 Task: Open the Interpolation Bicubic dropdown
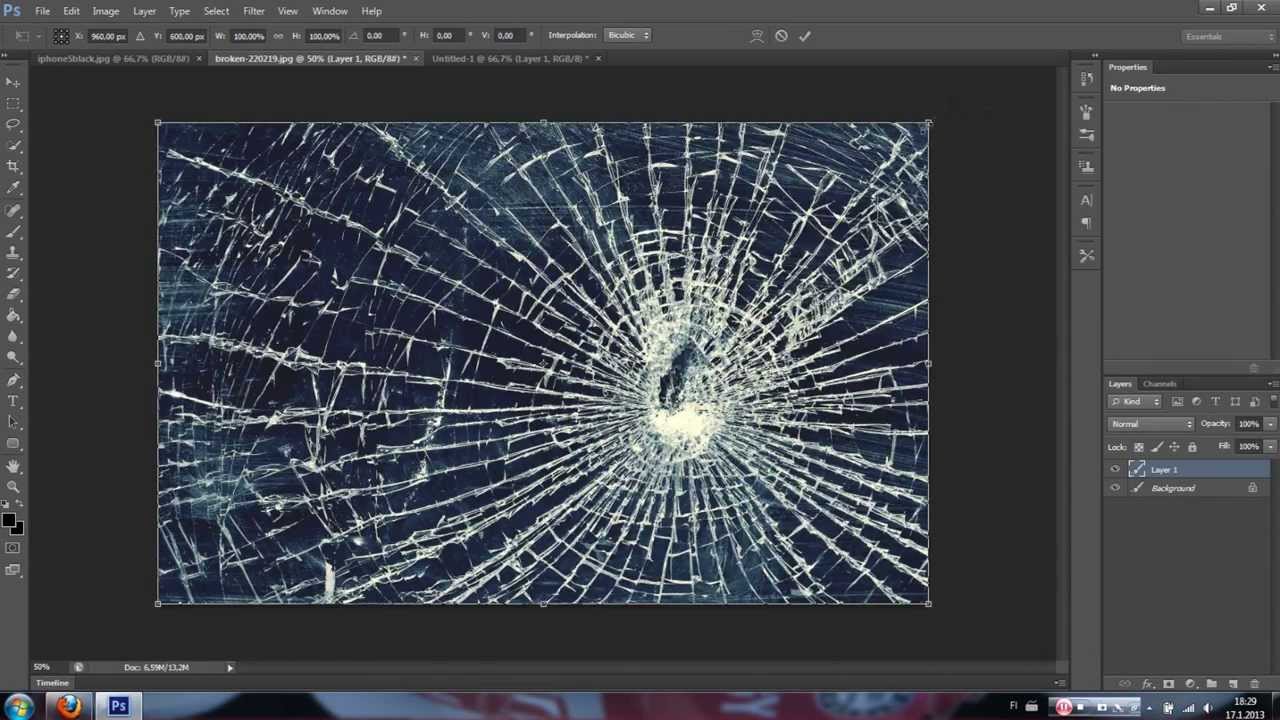click(629, 36)
